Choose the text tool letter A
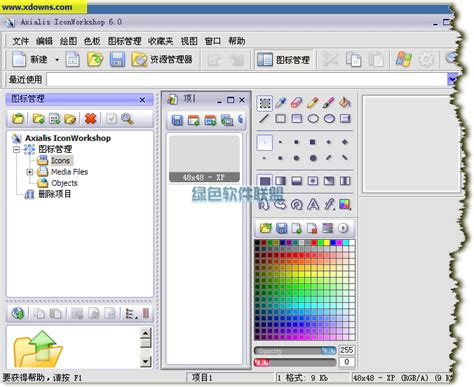This screenshot has width=474, height=387. [x=313, y=204]
